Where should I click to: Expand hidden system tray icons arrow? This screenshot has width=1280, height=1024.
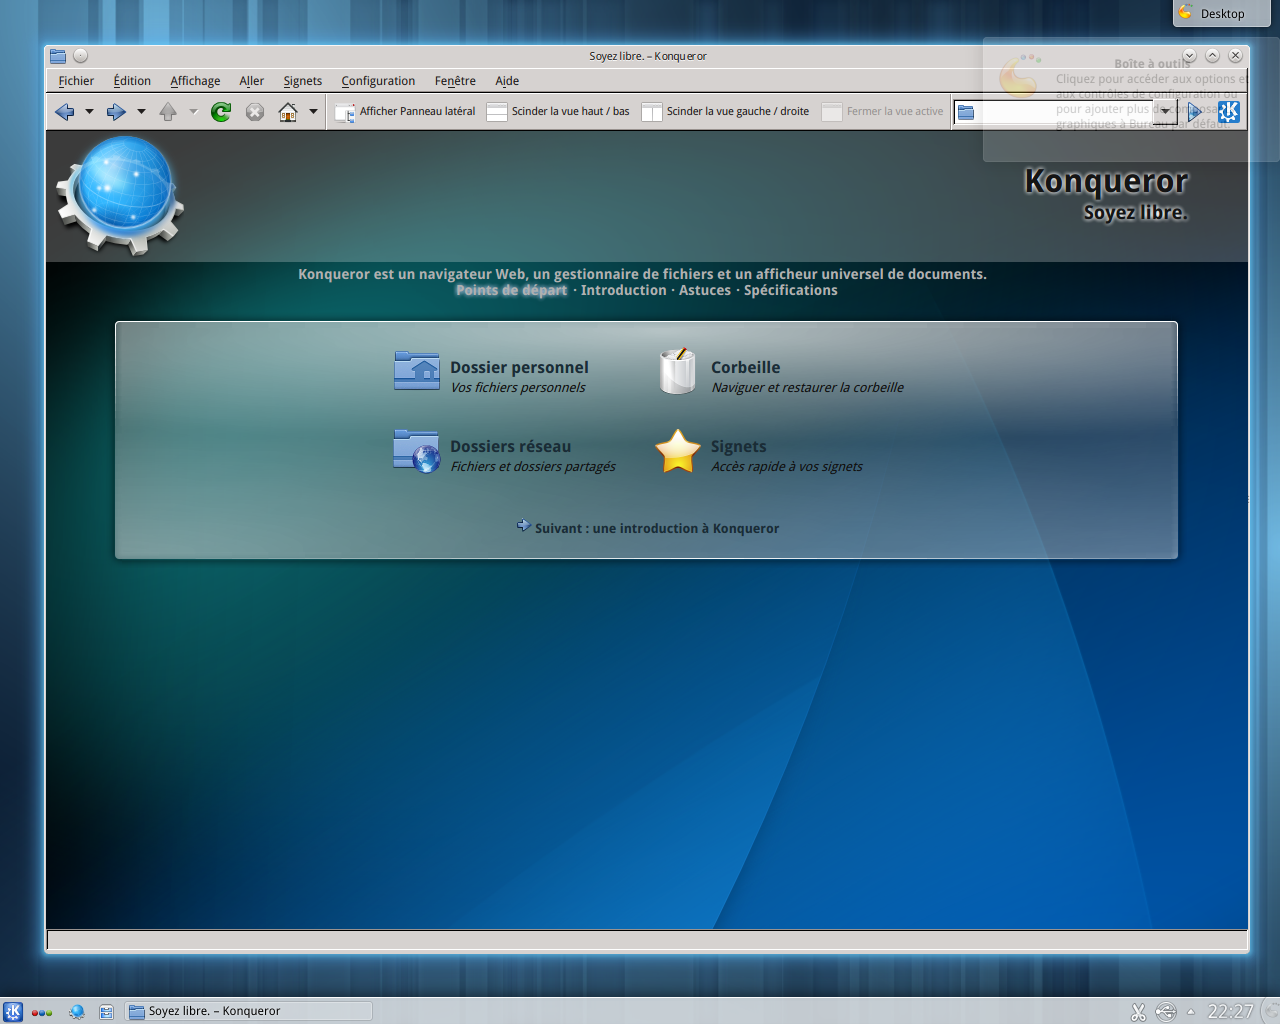(x=1191, y=1012)
